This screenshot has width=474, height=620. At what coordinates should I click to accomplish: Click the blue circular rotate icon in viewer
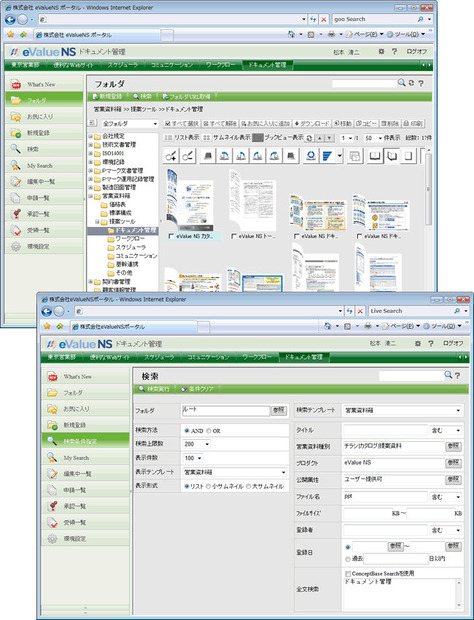pyautogui.click(x=311, y=156)
